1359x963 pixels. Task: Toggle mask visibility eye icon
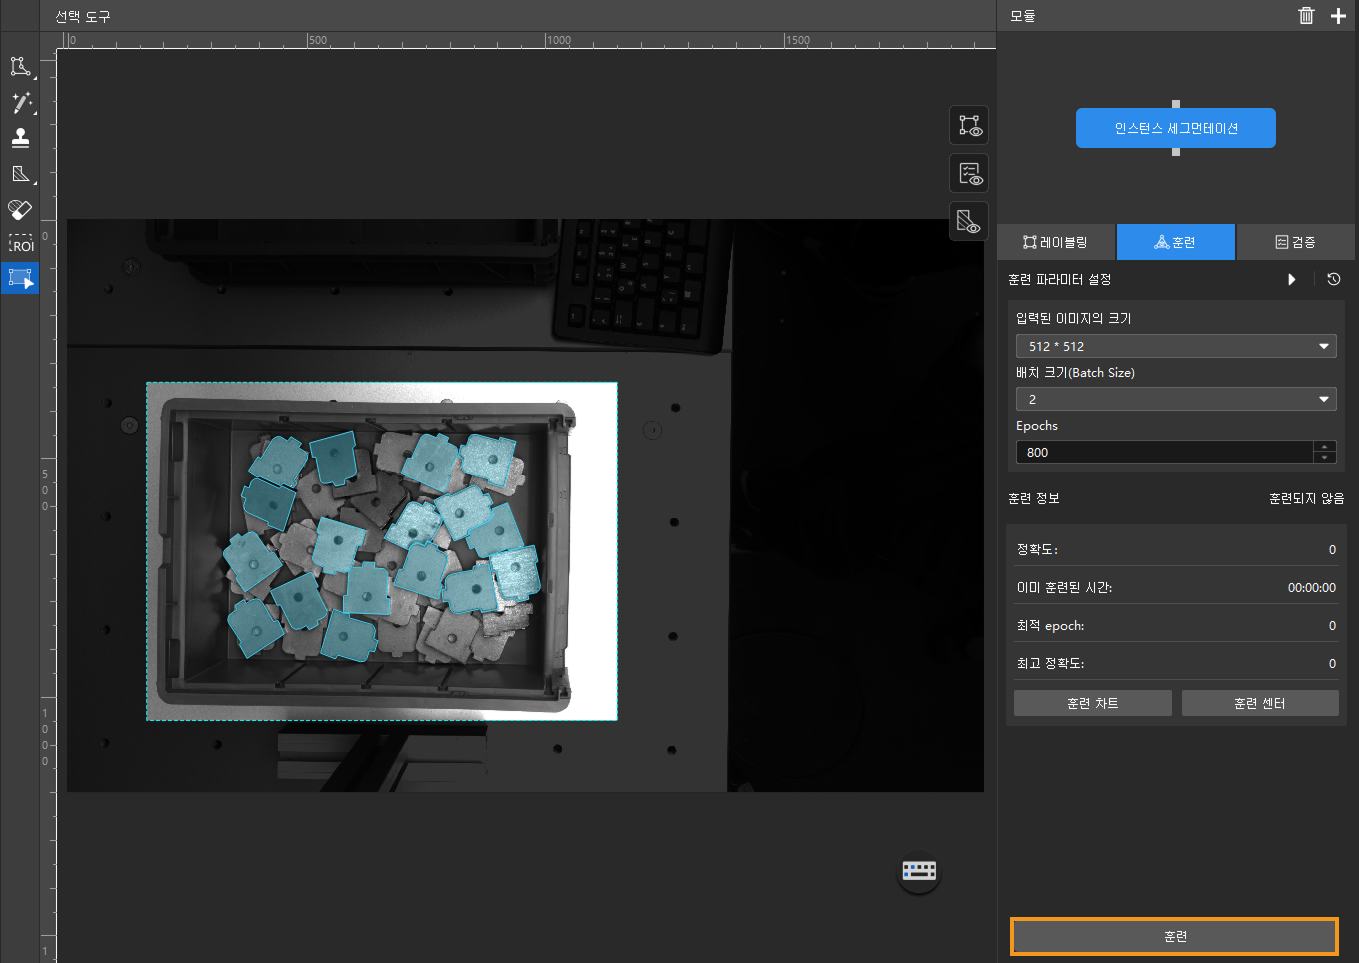click(969, 221)
